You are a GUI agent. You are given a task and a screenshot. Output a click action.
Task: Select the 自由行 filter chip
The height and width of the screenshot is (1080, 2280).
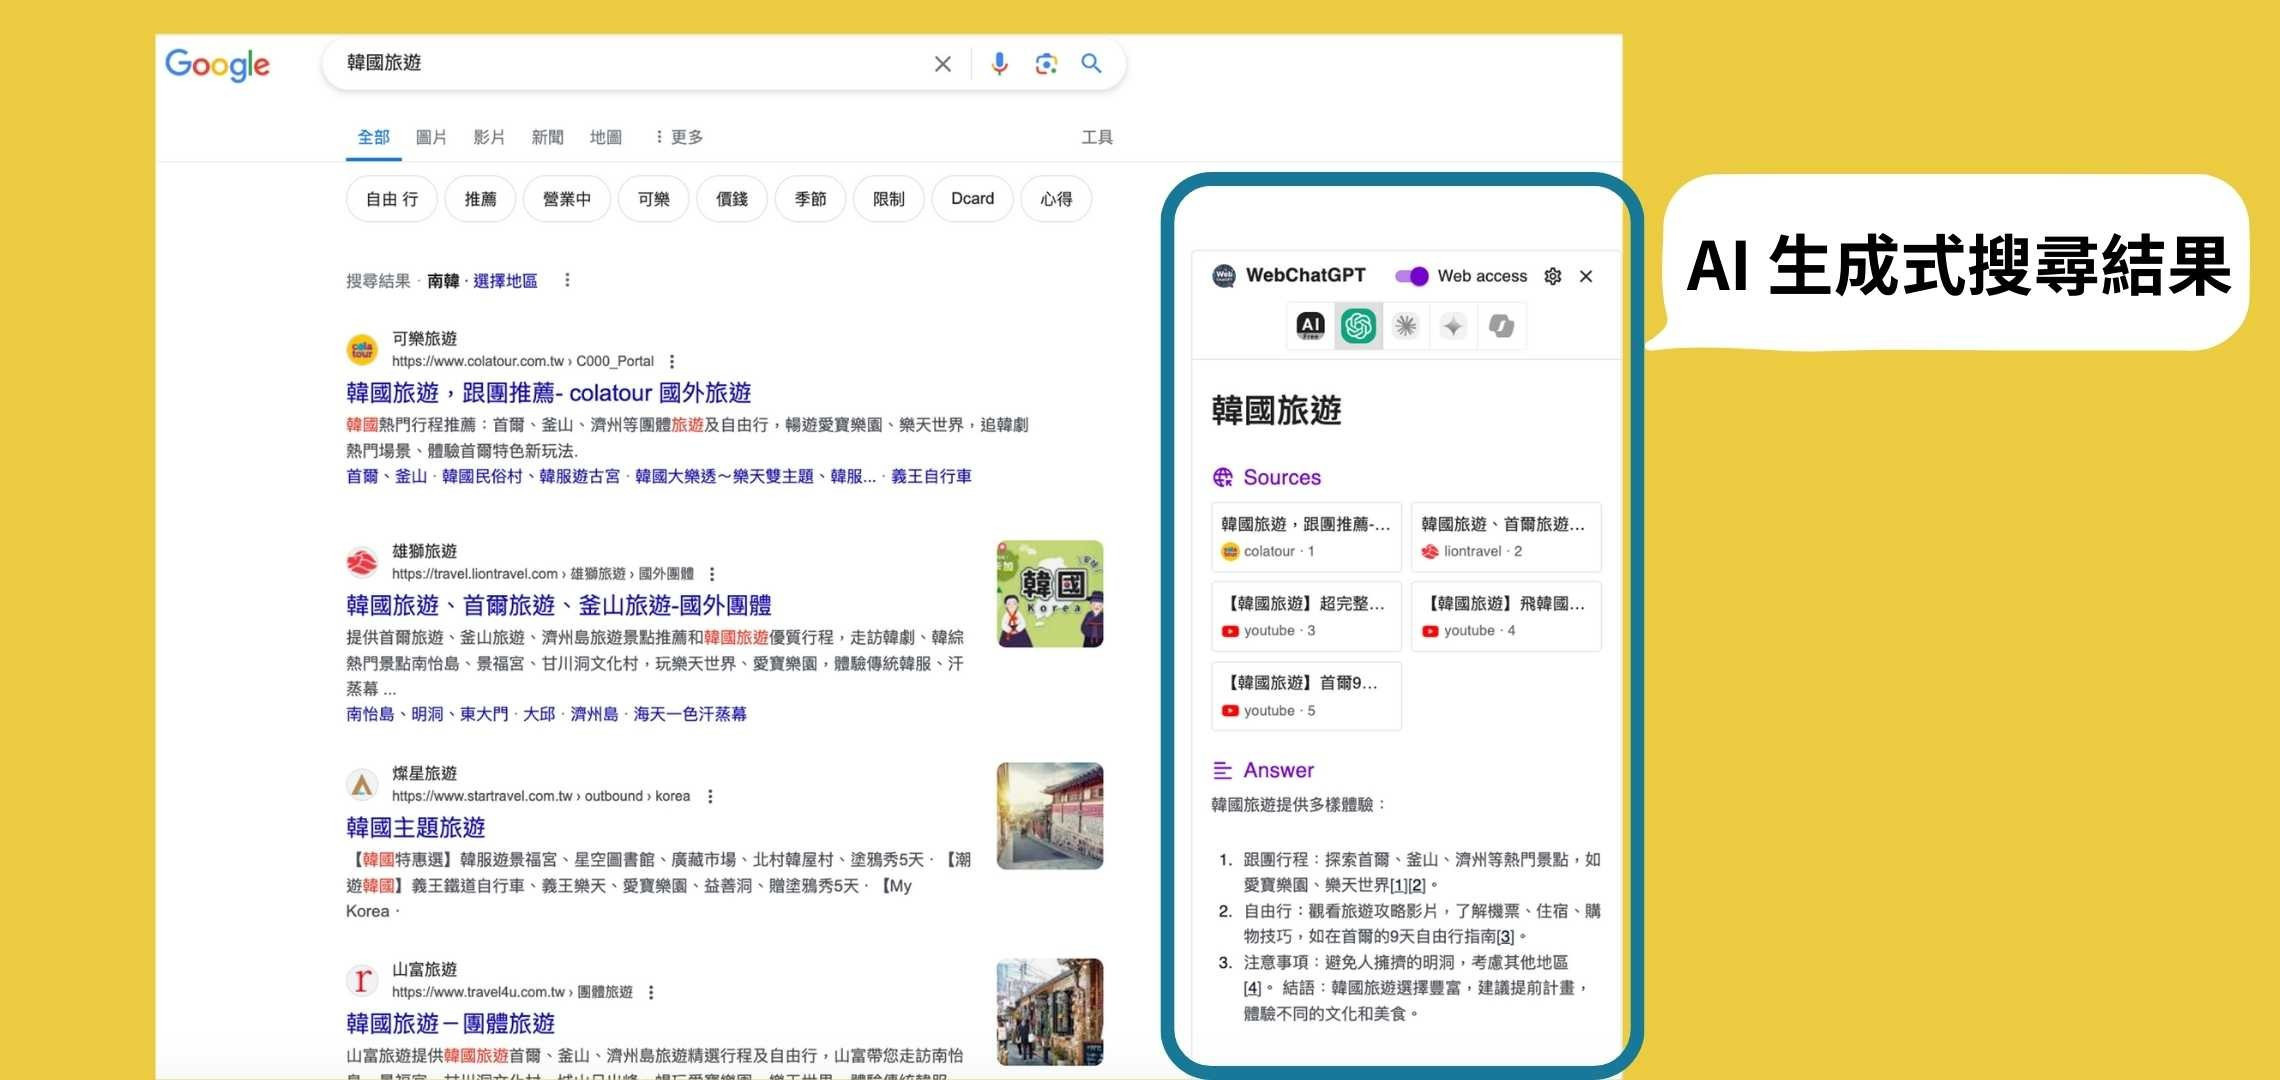[392, 199]
